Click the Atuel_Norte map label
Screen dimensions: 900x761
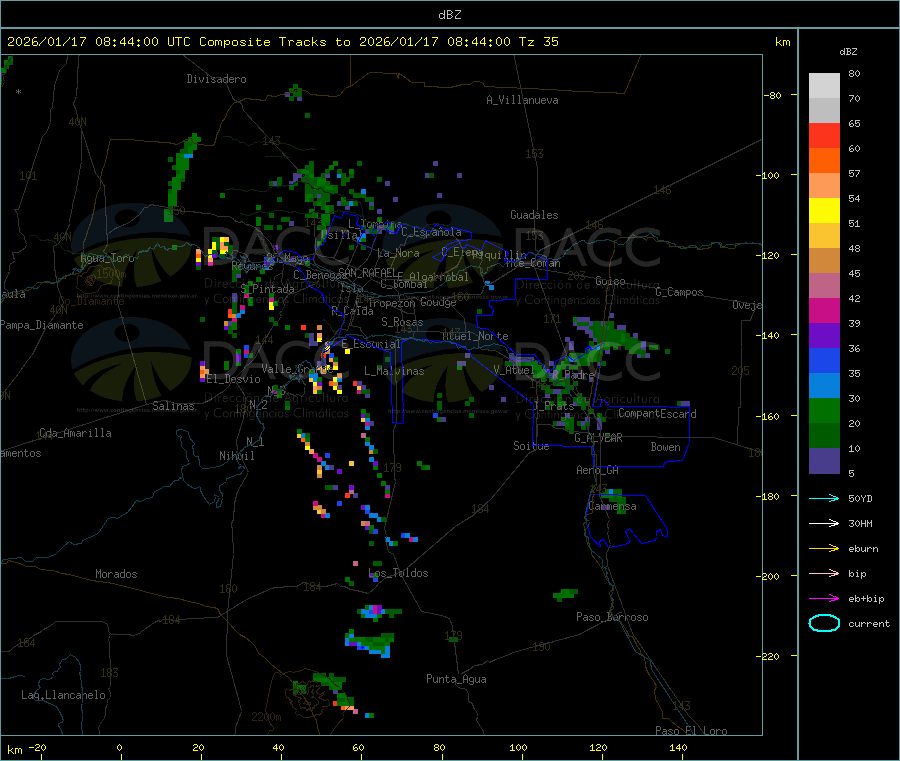pyautogui.click(x=475, y=336)
